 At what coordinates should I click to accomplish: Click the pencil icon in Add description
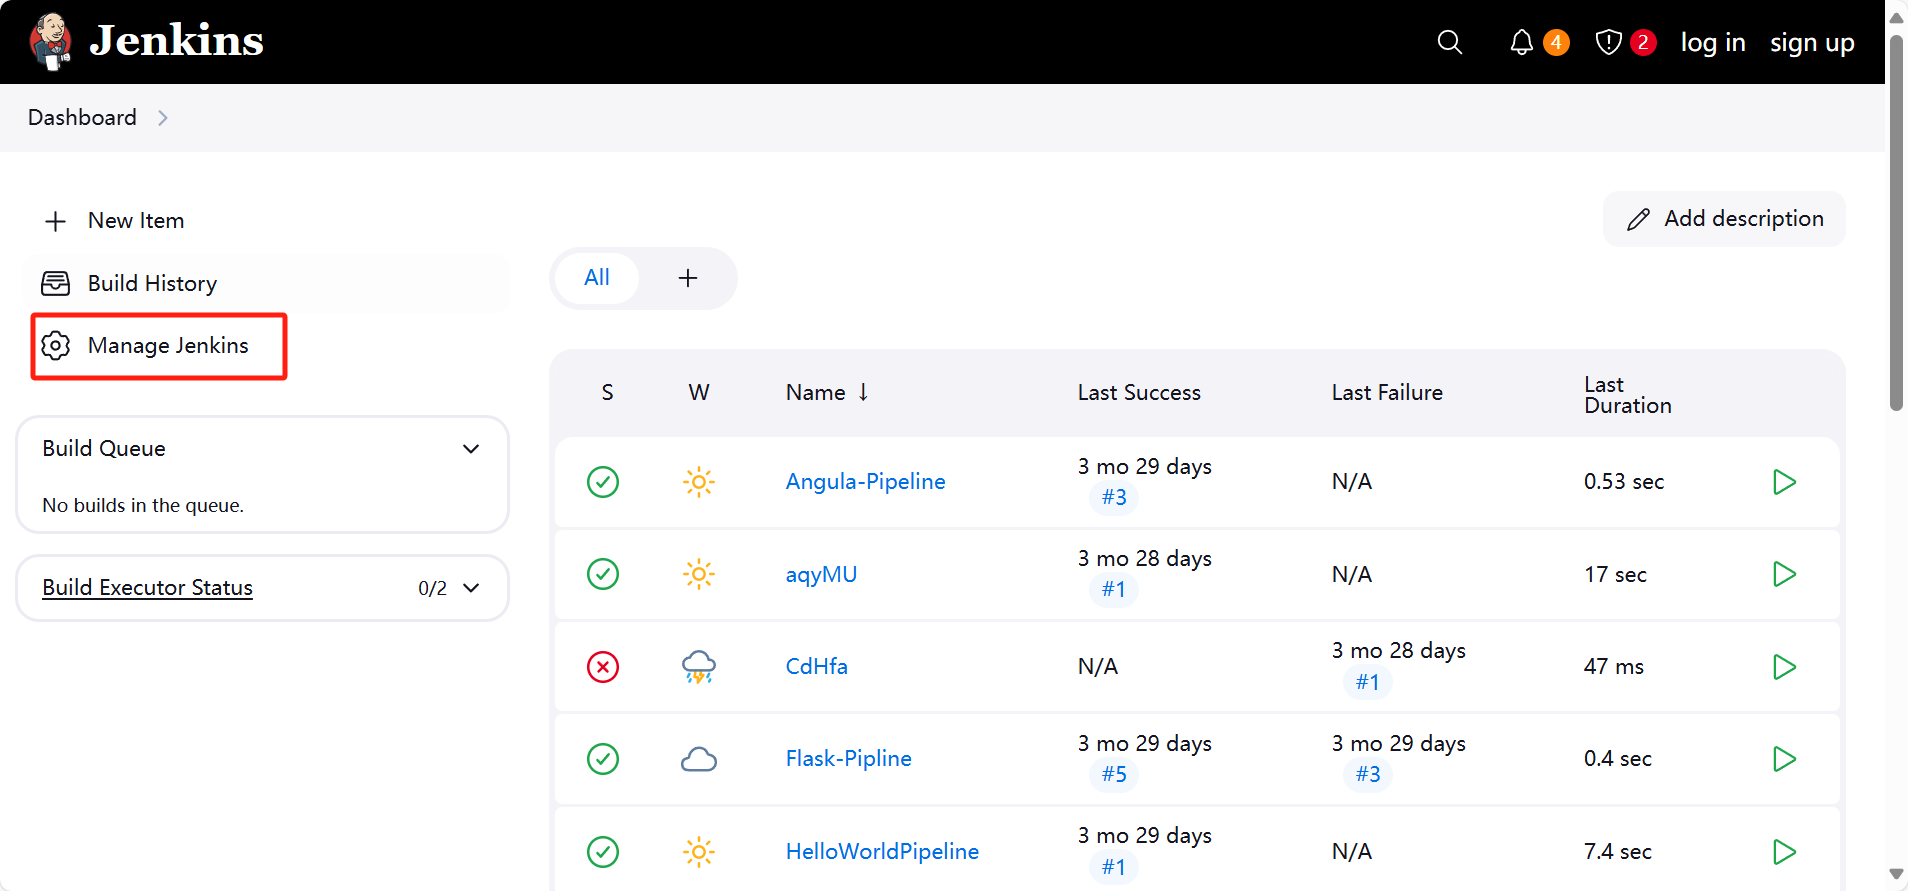click(x=1638, y=219)
